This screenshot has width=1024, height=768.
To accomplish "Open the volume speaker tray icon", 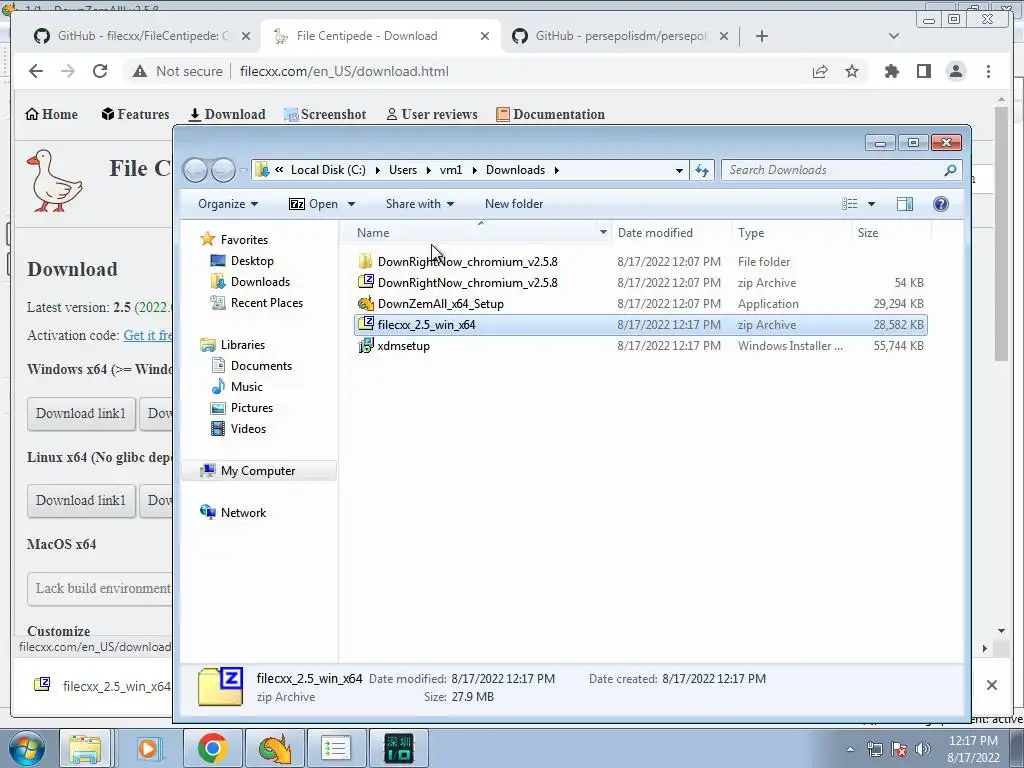I will tap(923, 749).
